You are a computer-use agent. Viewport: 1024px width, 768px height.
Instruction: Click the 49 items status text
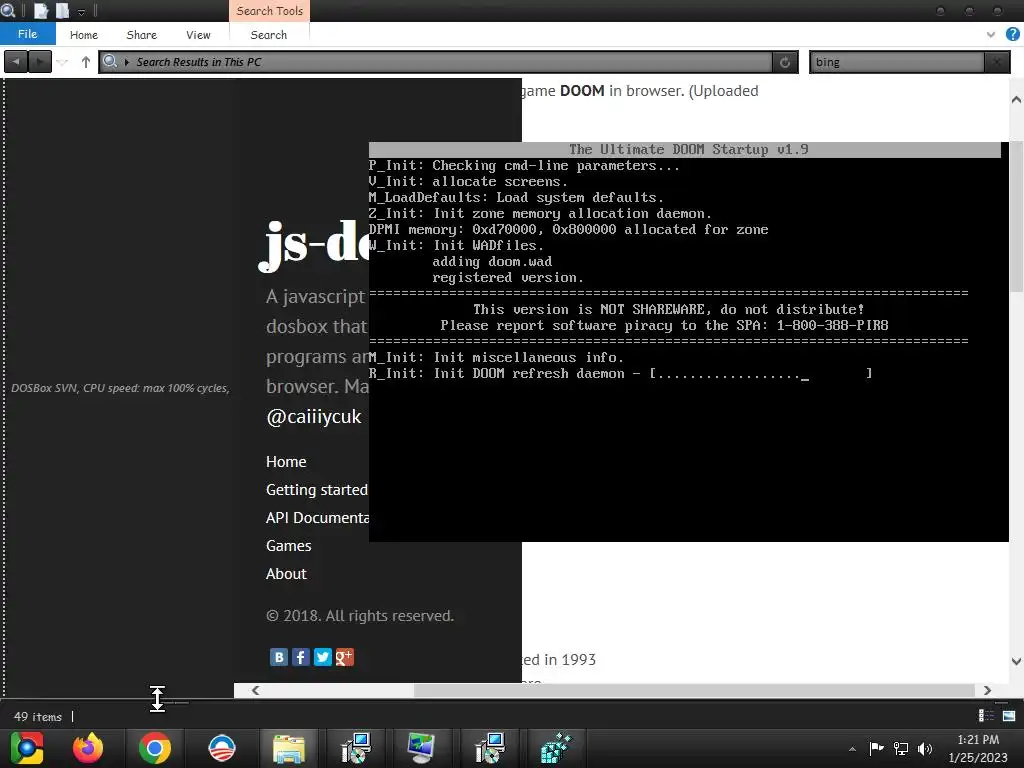38,716
